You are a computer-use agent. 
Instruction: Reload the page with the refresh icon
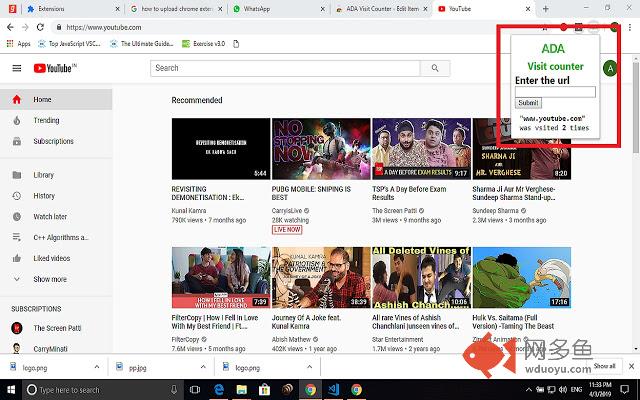(40, 27)
